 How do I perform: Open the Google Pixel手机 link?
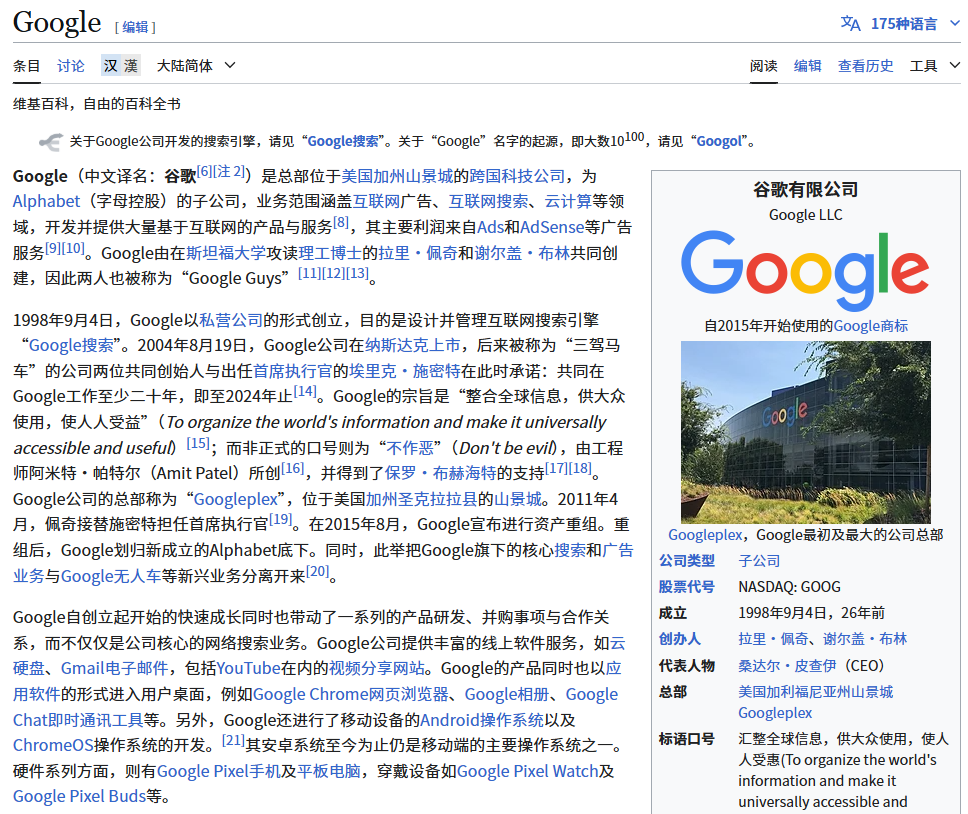(x=219, y=771)
